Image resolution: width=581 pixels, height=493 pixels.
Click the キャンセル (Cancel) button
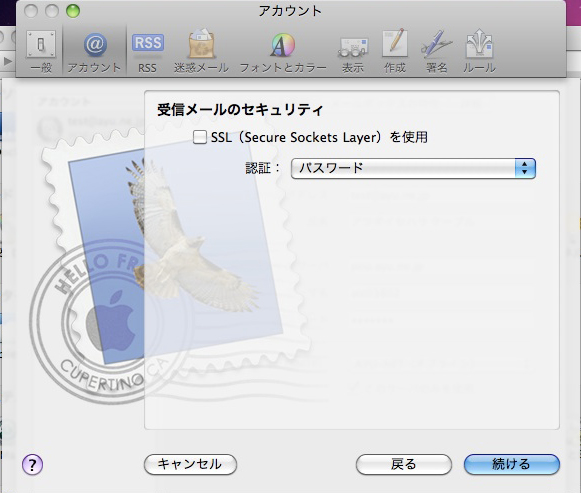tap(190, 464)
